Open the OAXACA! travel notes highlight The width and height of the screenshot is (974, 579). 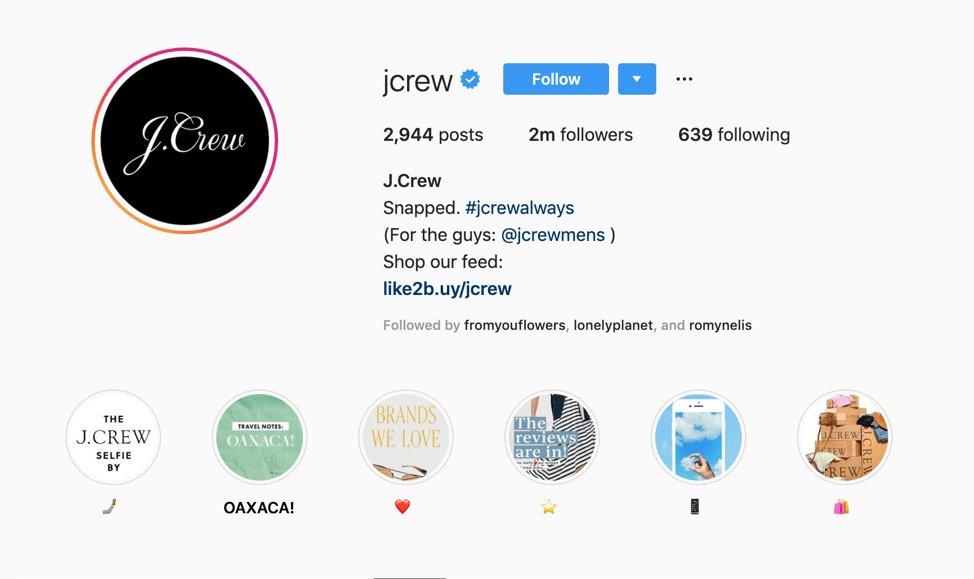coord(260,437)
